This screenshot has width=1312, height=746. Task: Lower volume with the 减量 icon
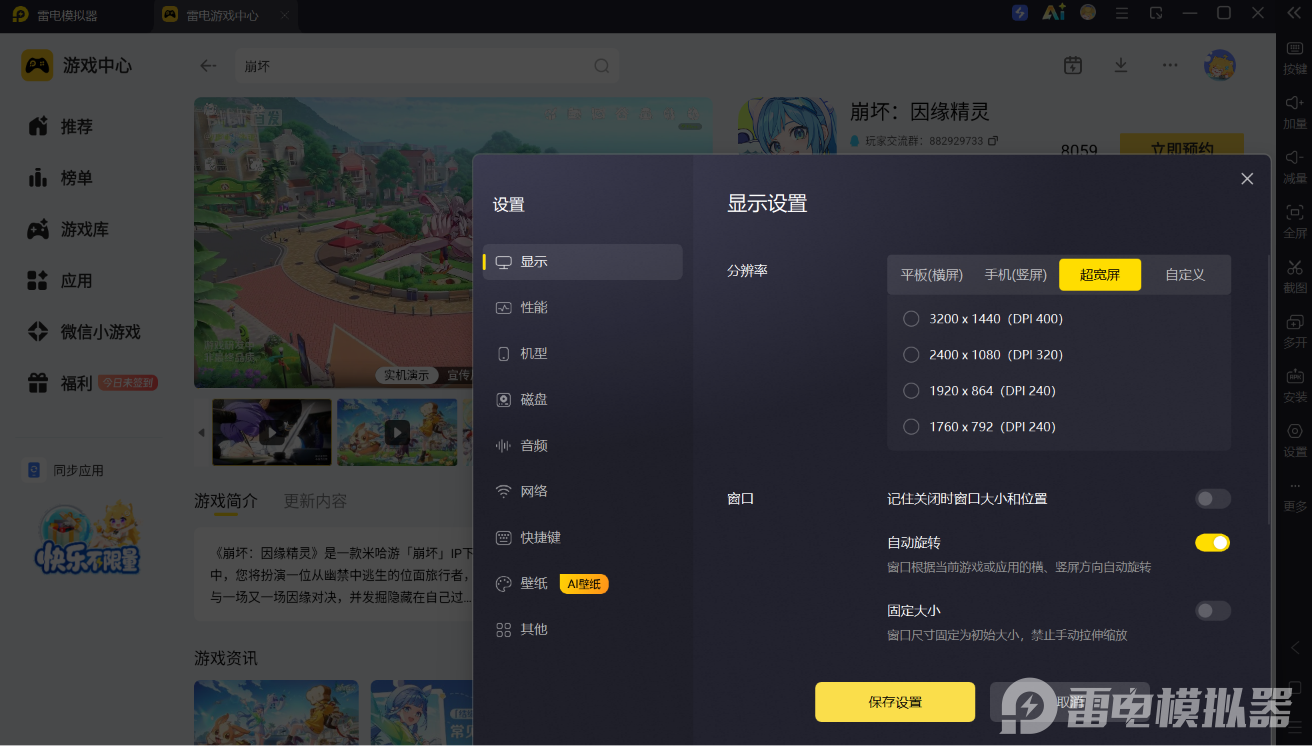coord(1295,158)
